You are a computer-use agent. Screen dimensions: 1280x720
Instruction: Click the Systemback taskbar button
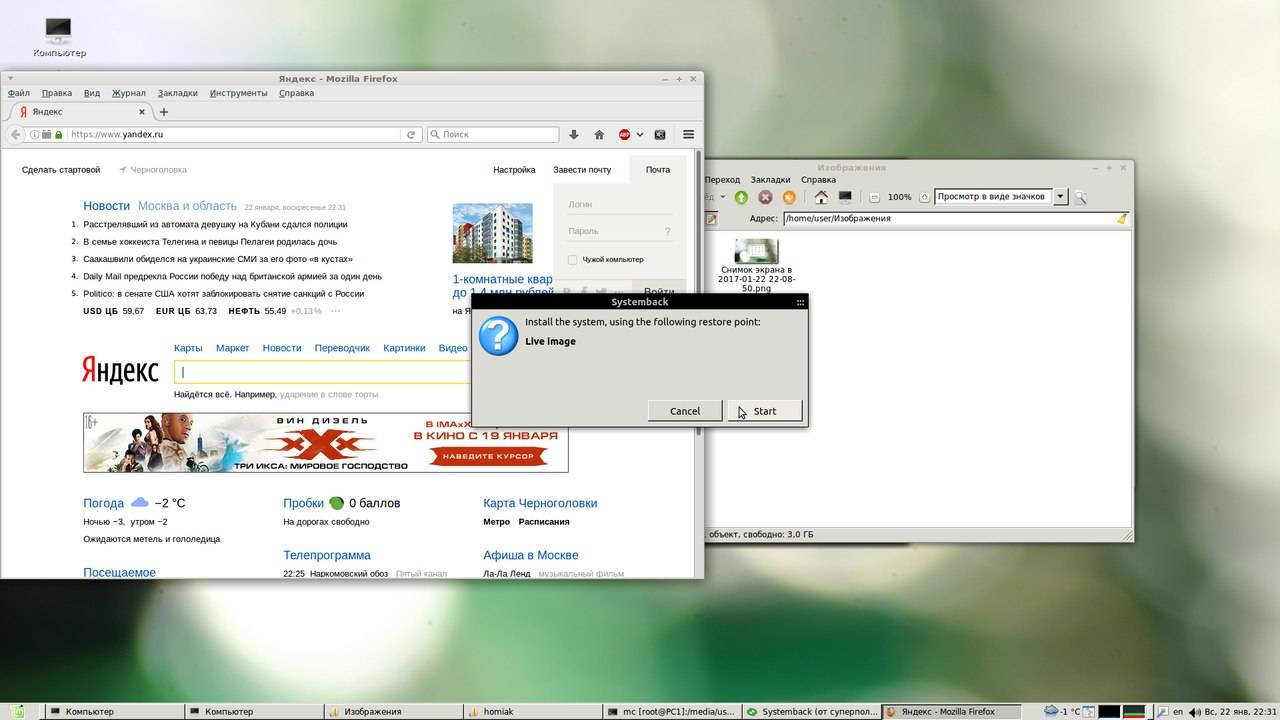click(813, 712)
